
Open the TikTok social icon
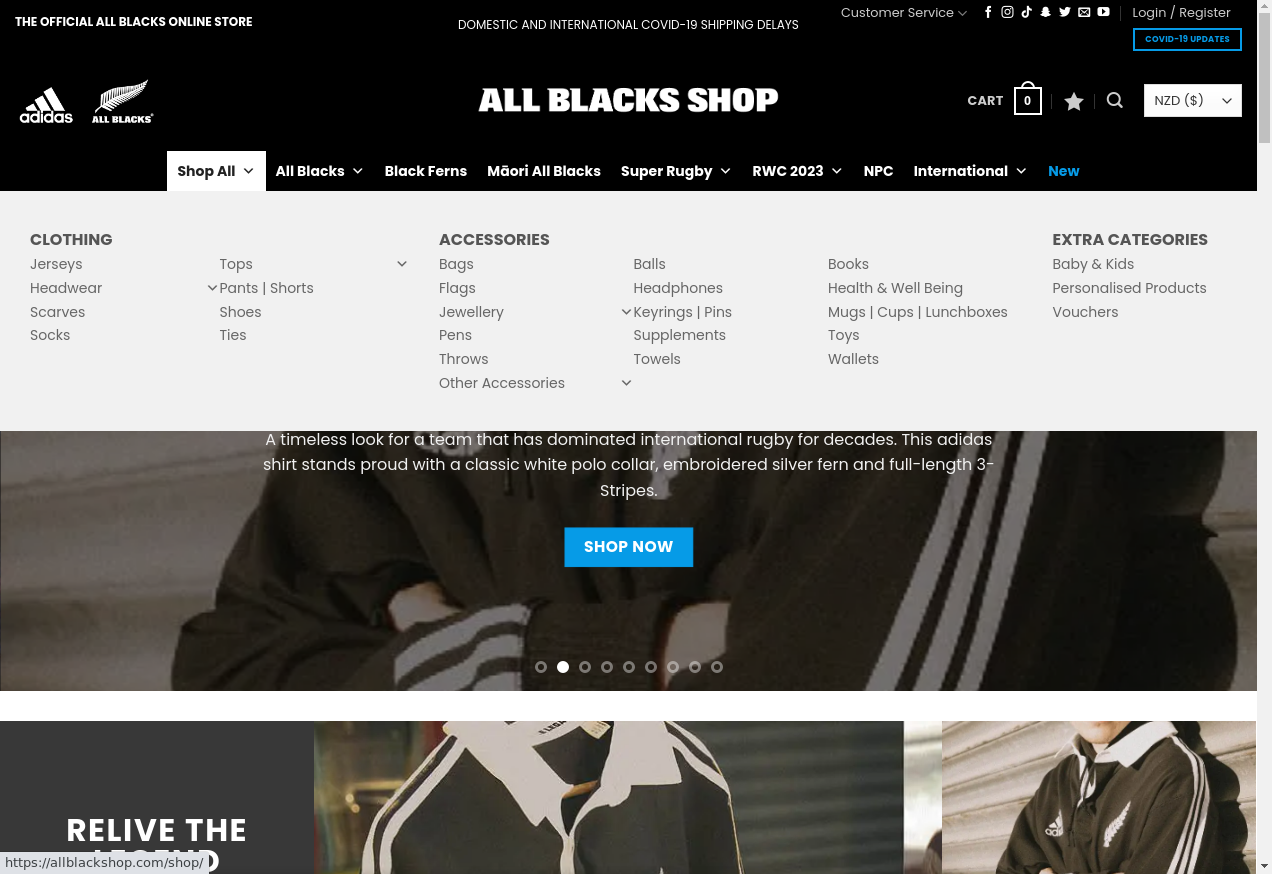[1027, 12]
